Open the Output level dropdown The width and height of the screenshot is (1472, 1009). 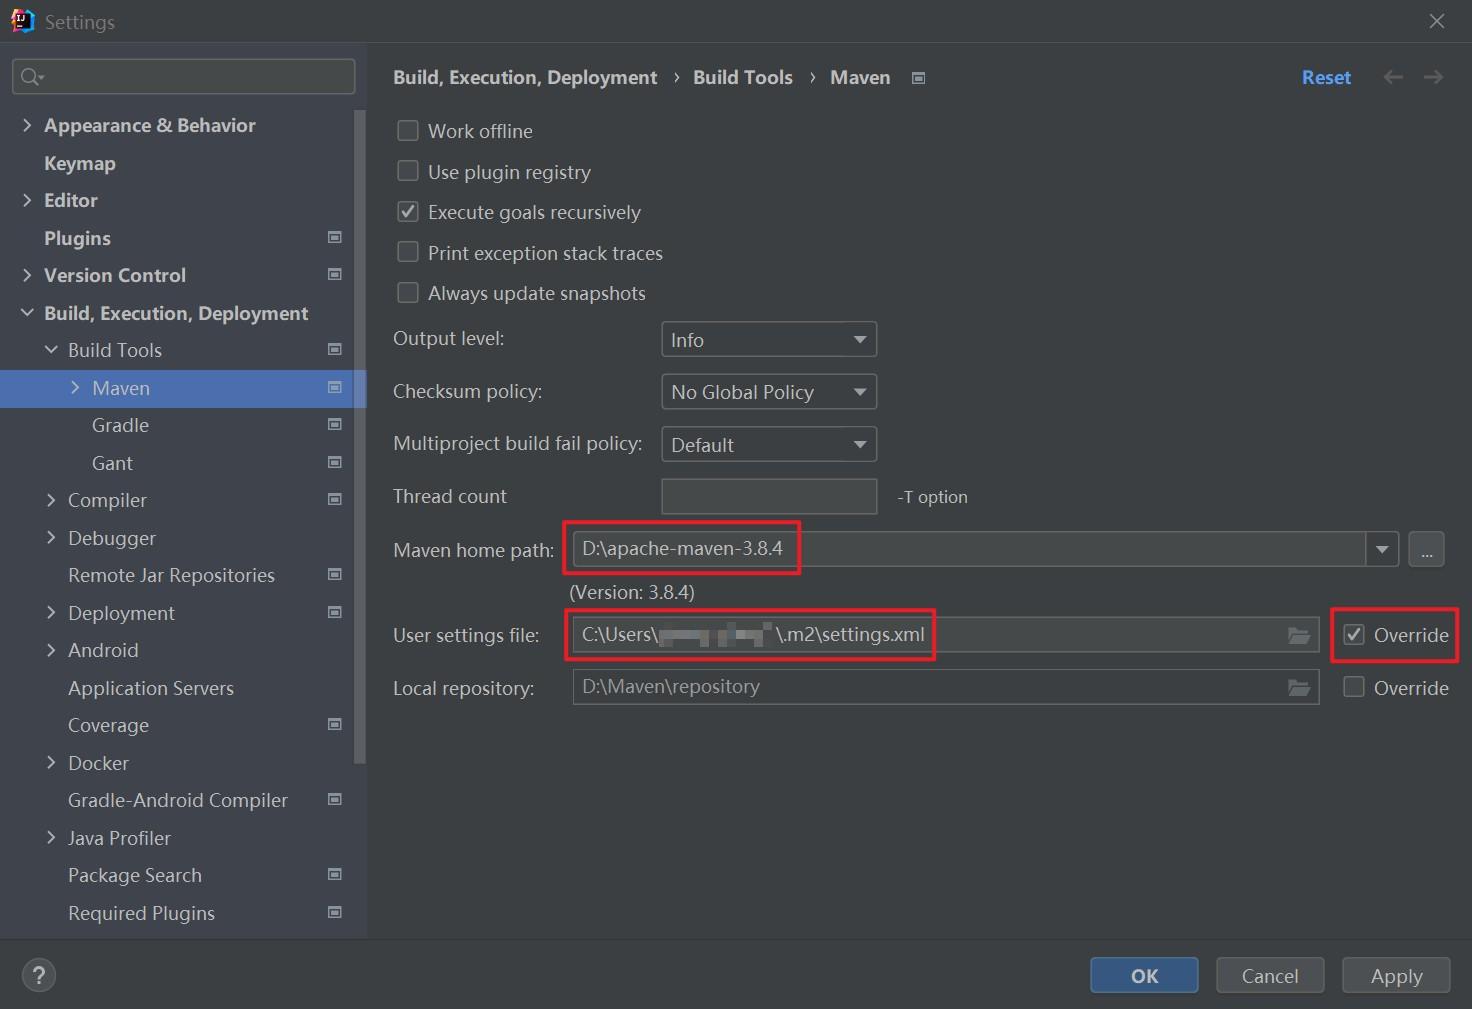[x=768, y=339]
